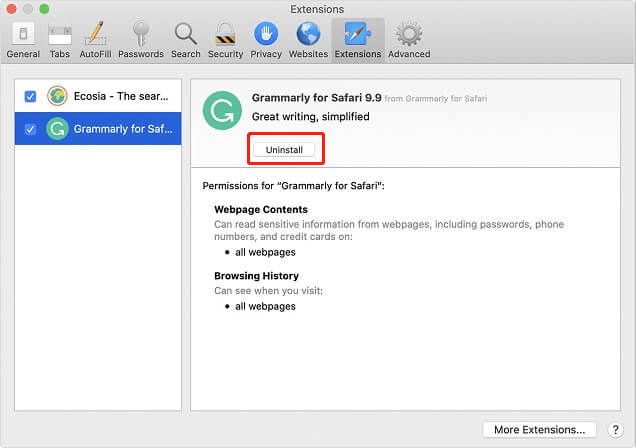Screen dimensions: 636x448
Task: Close the Extensions window with red button
Action: pos(11,9)
